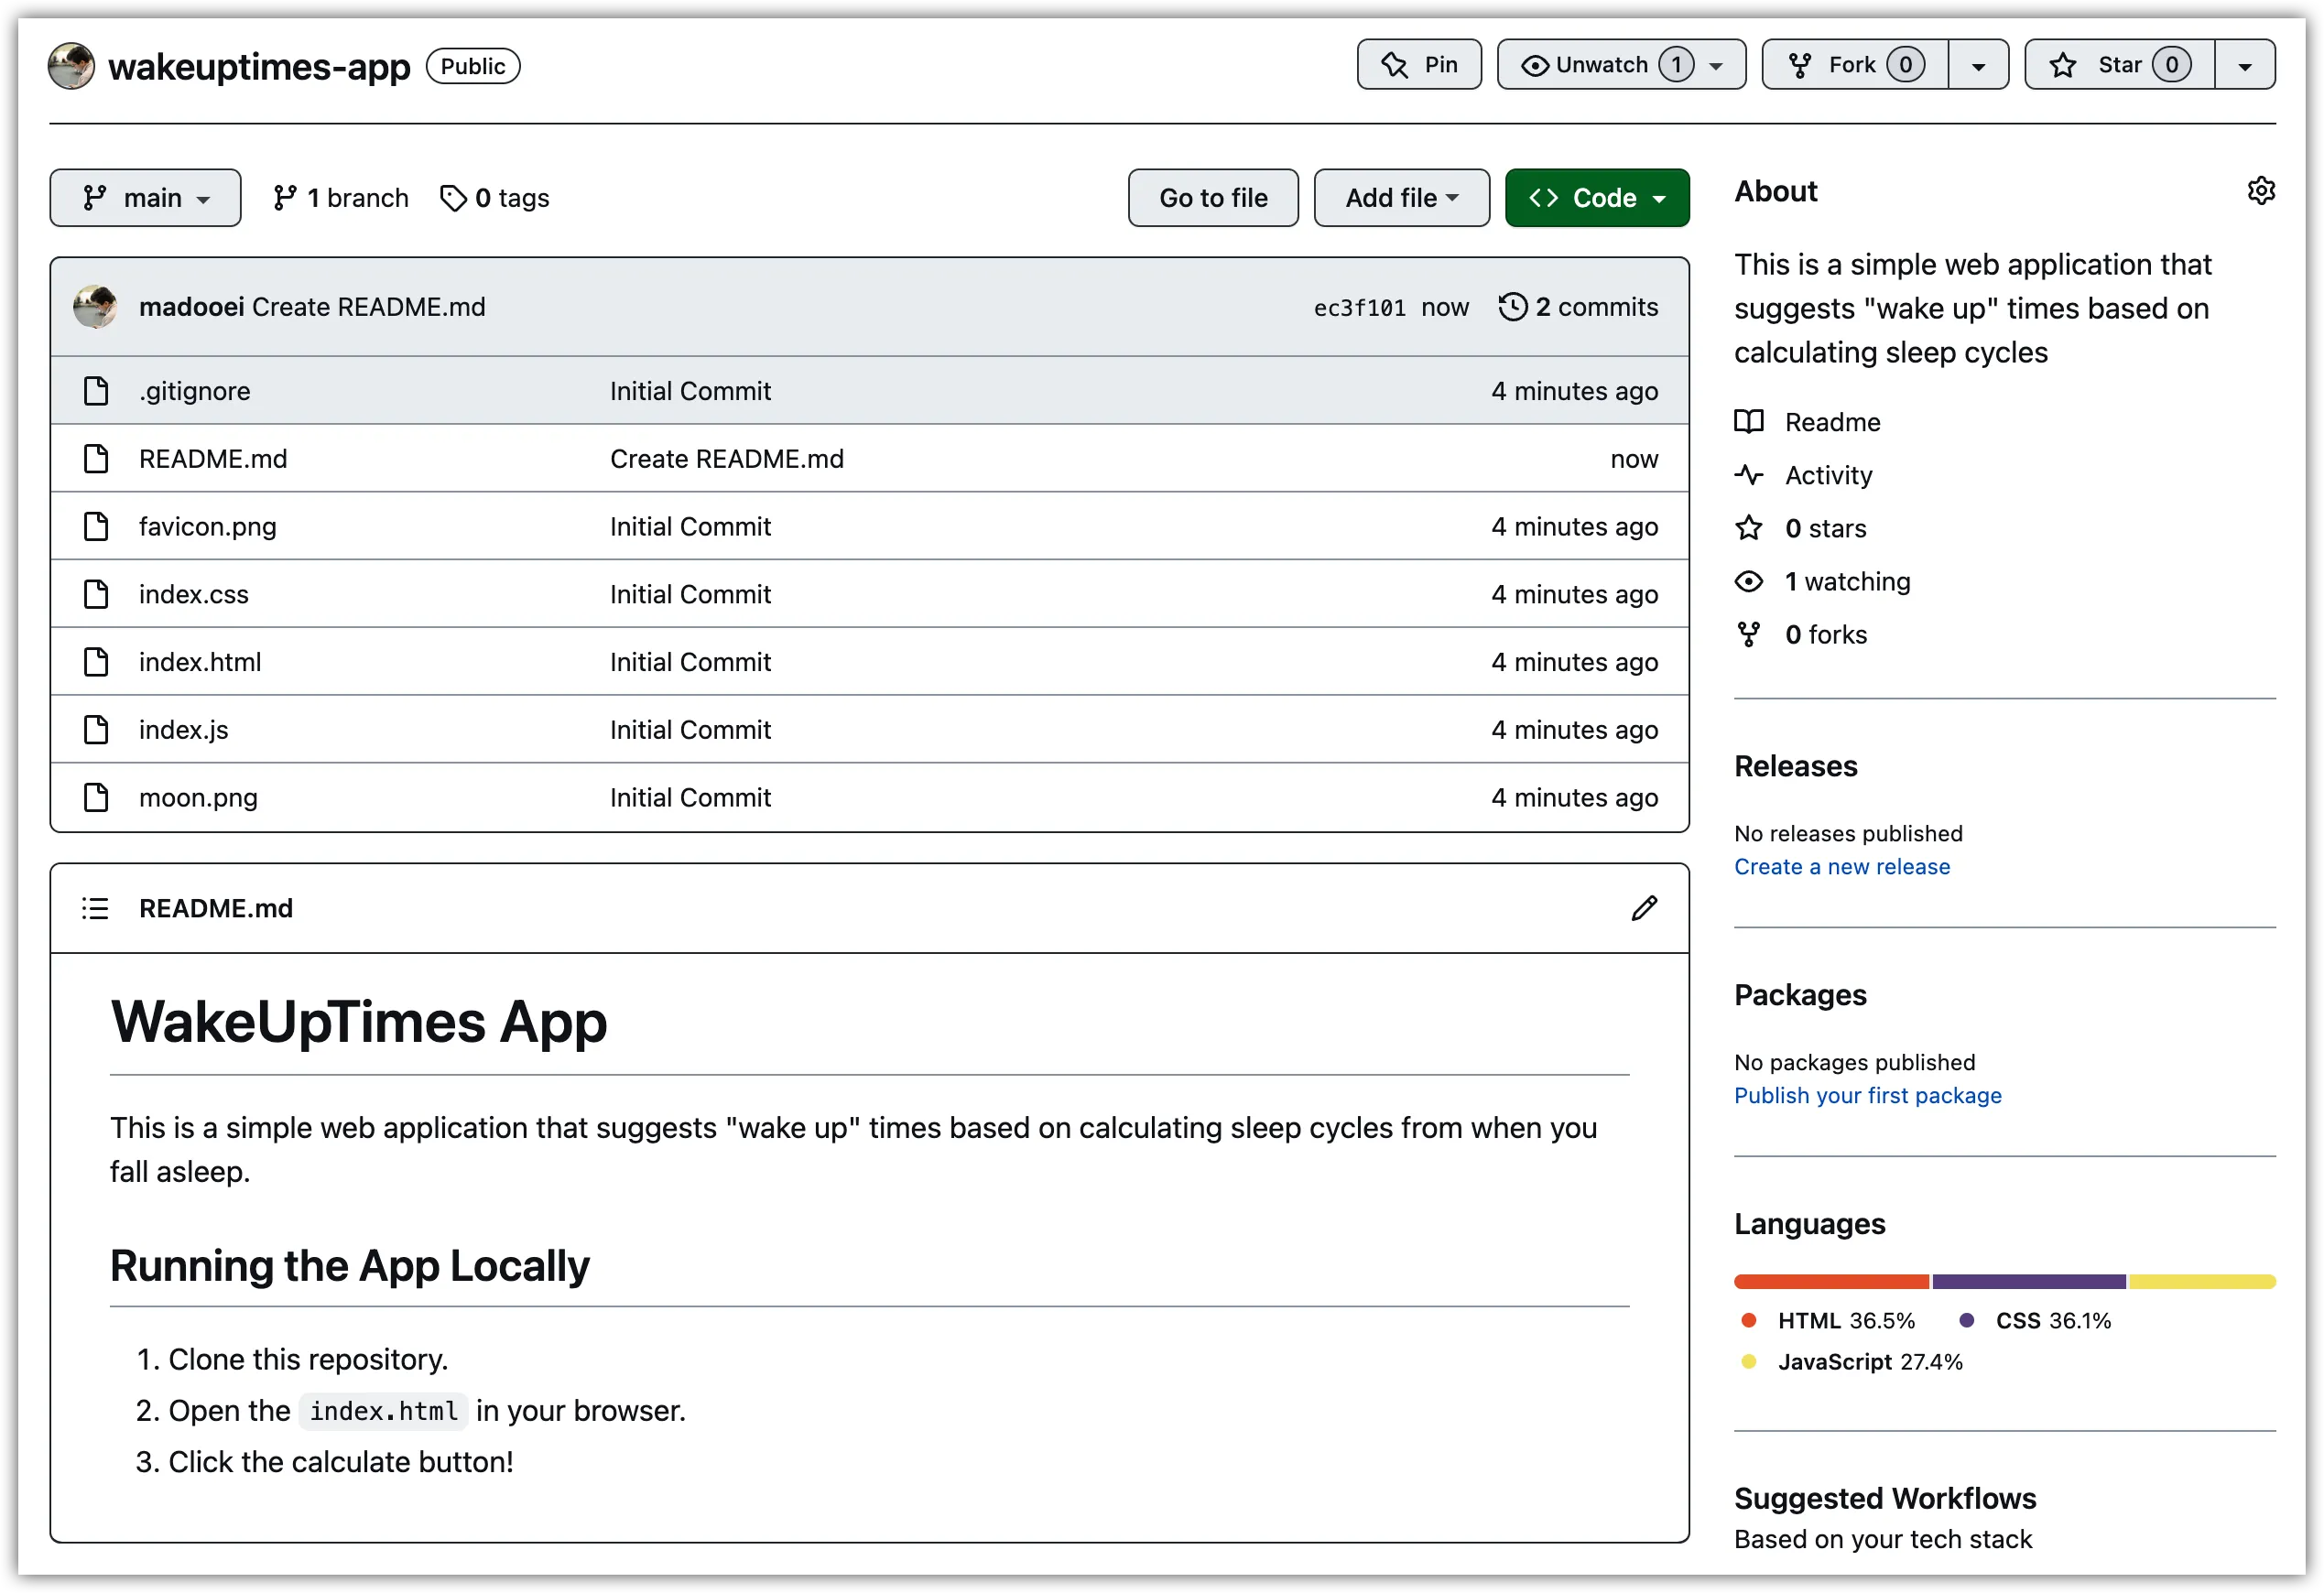2324x1593 pixels.
Task: Click the Go to file button
Action: click(x=1213, y=198)
